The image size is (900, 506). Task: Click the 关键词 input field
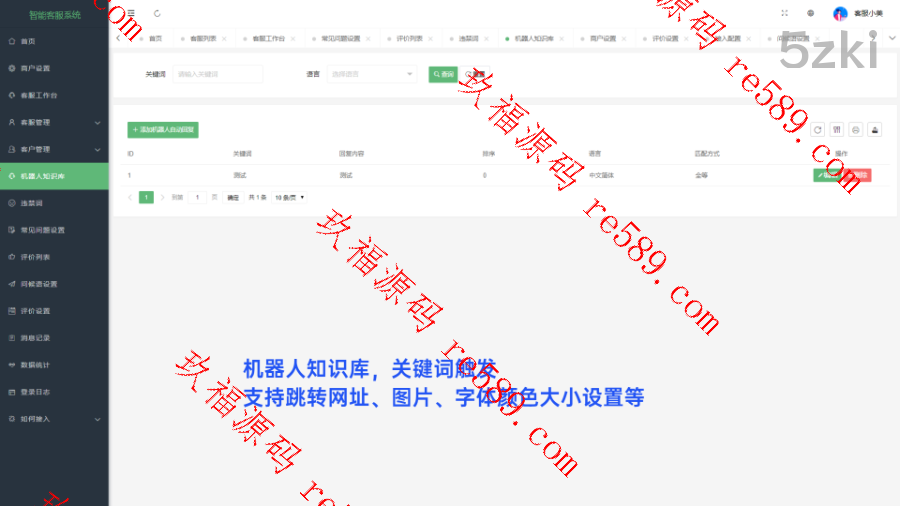218,74
